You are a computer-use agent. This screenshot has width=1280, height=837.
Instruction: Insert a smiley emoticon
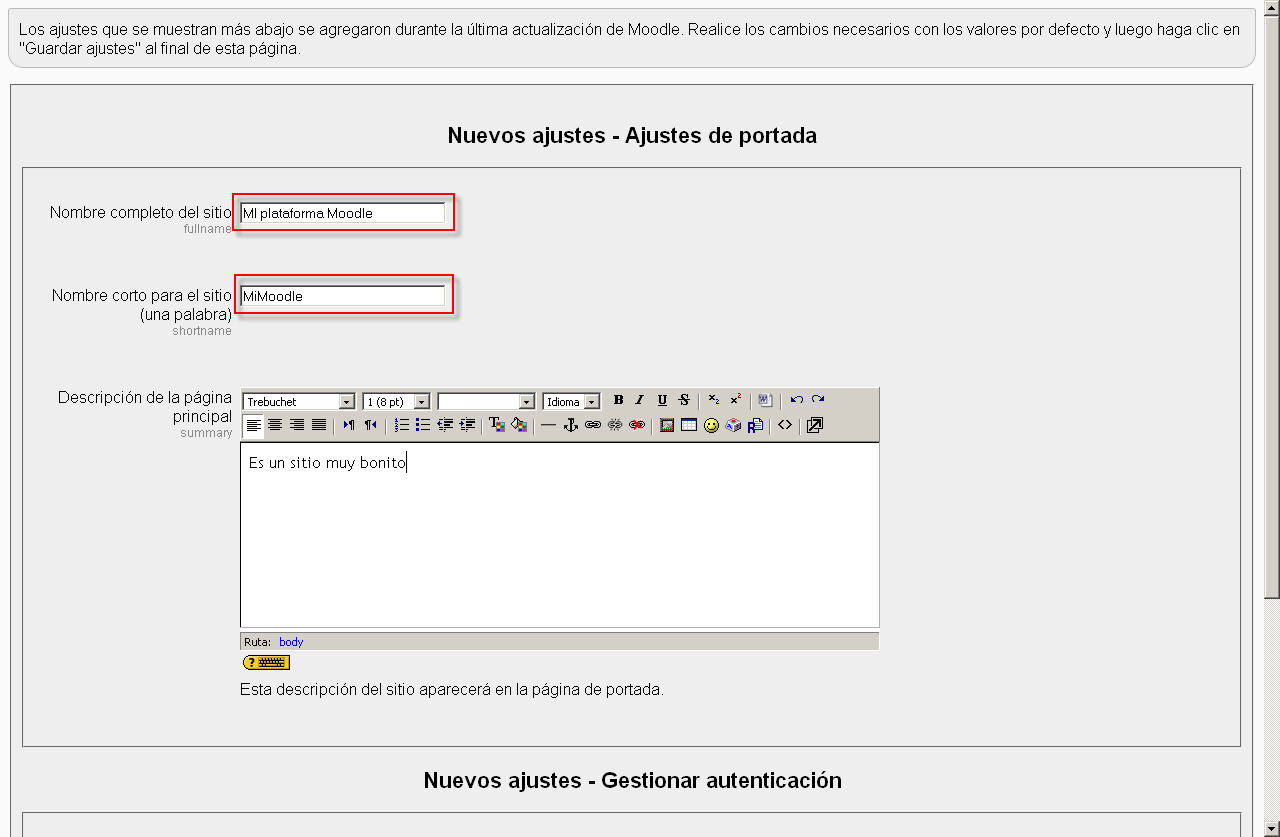coord(711,425)
